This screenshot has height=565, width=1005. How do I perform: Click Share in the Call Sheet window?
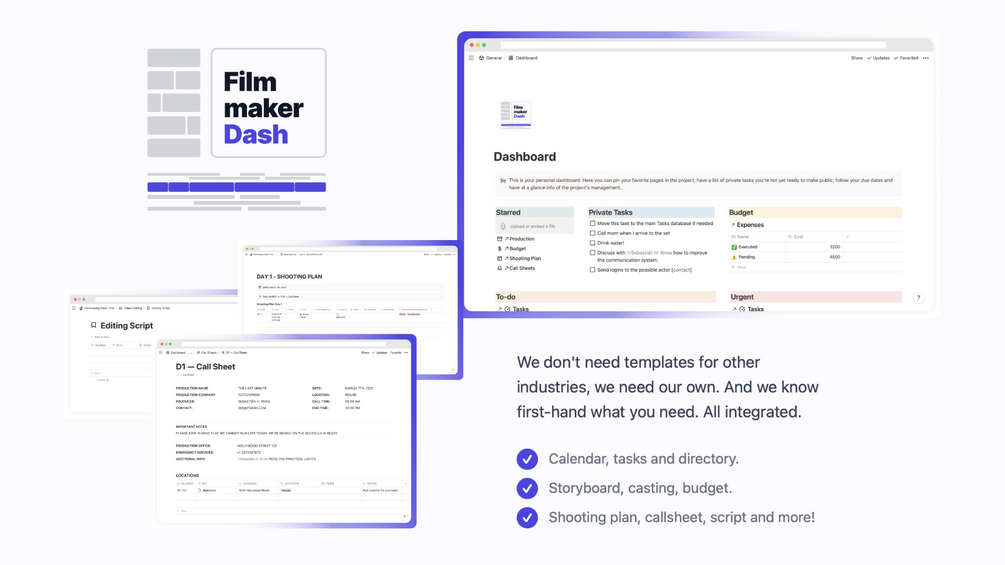coord(365,352)
